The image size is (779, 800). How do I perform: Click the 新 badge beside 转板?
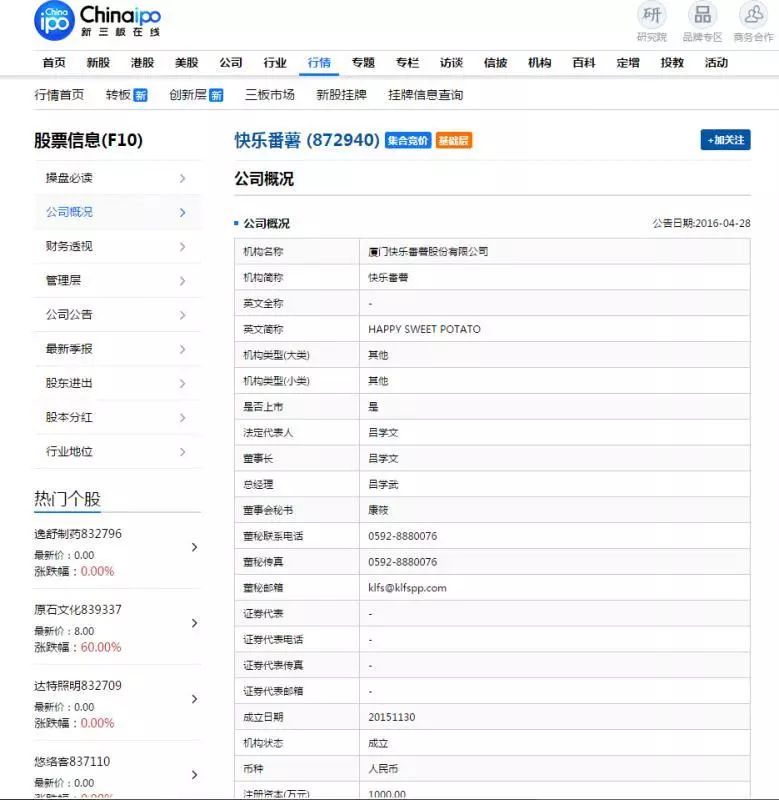(140, 95)
